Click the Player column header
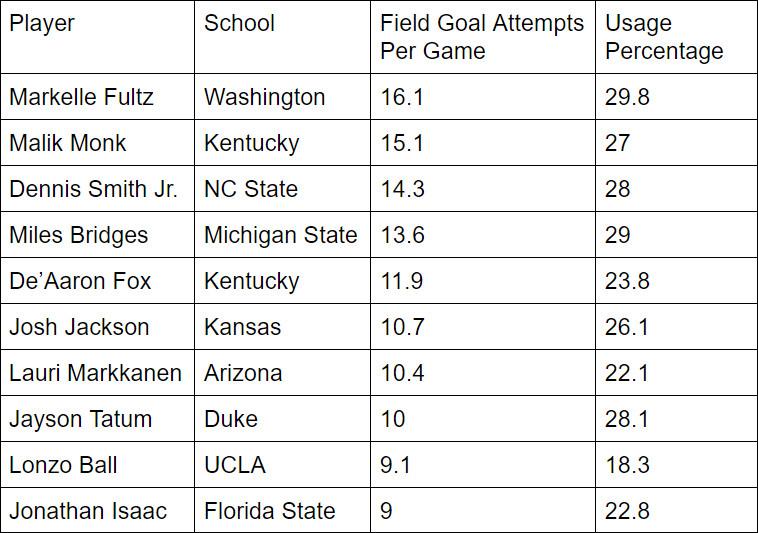 point(42,23)
